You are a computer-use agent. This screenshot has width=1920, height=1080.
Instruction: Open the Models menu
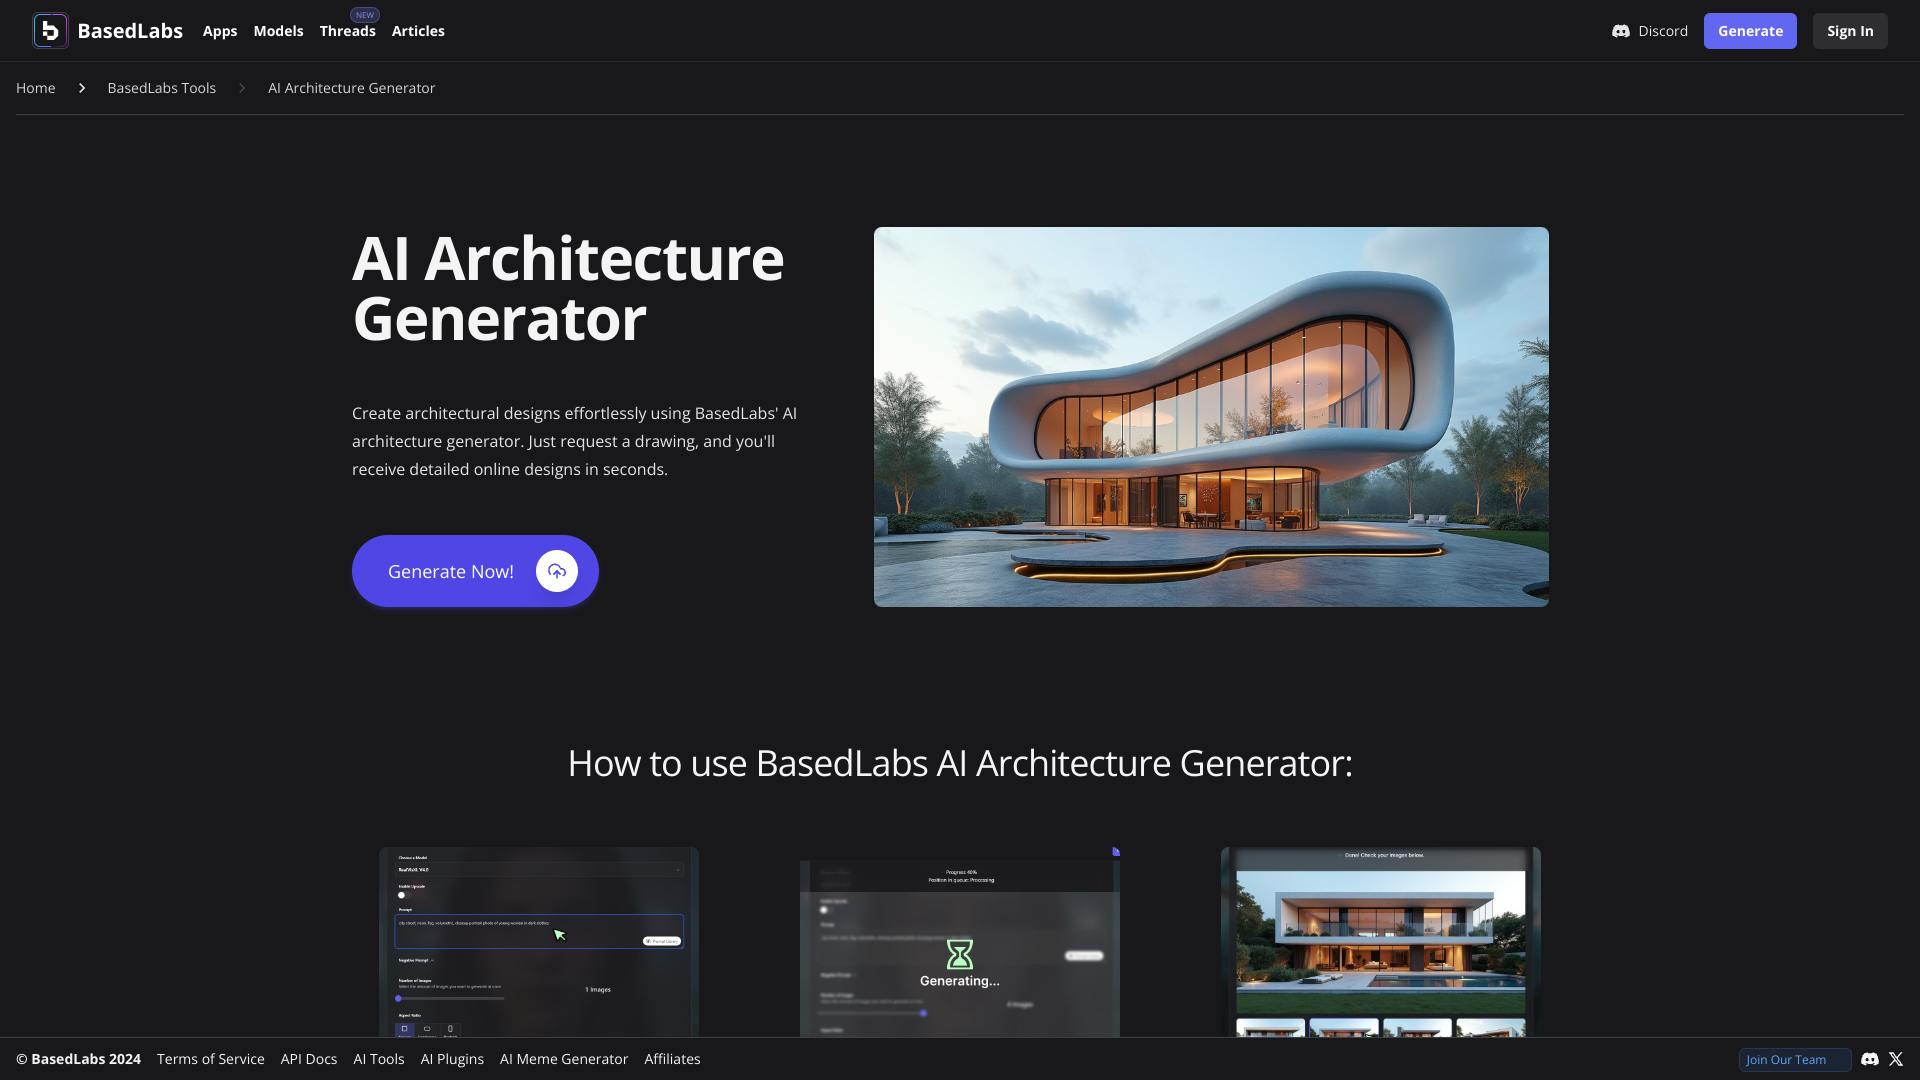click(278, 31)
